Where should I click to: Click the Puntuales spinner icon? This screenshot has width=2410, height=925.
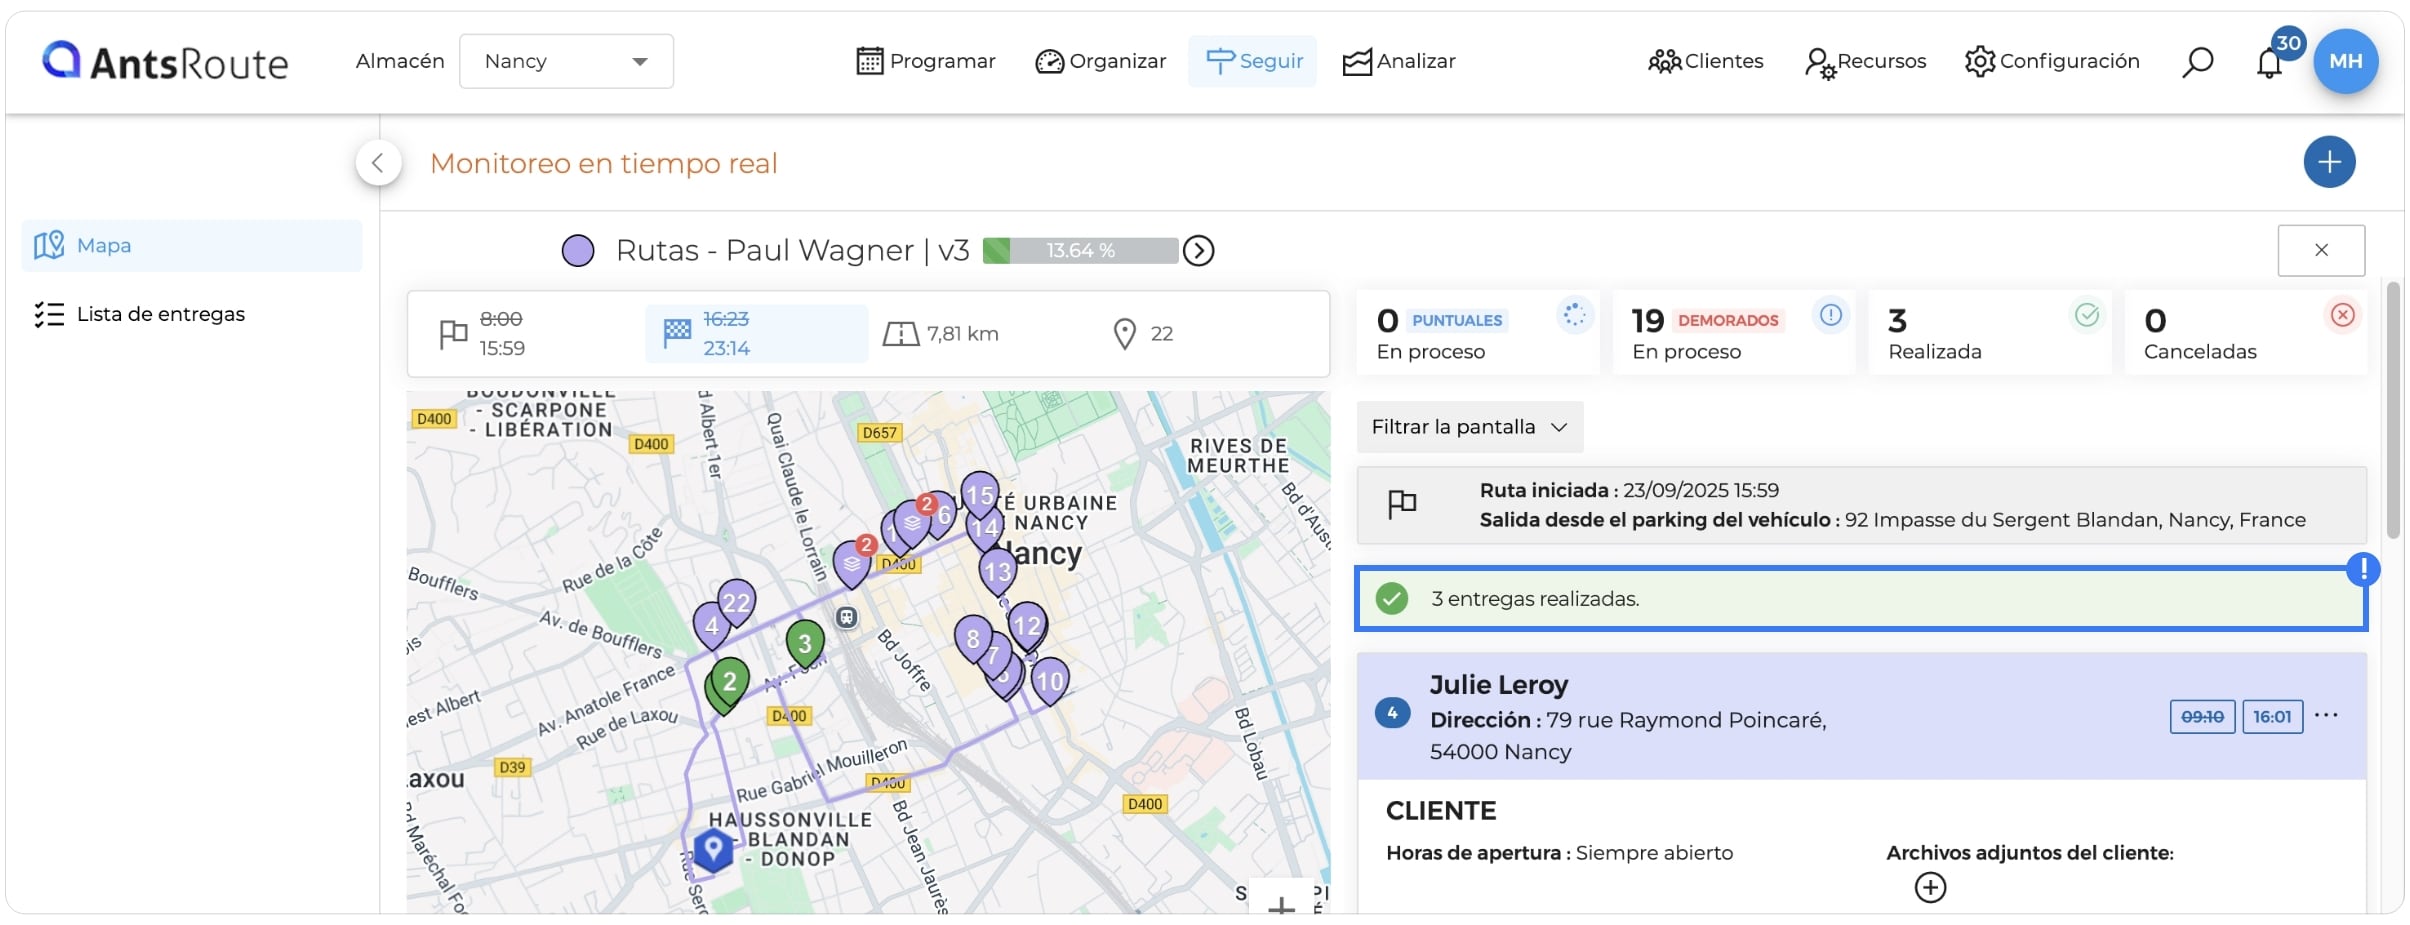point(1574,315)
